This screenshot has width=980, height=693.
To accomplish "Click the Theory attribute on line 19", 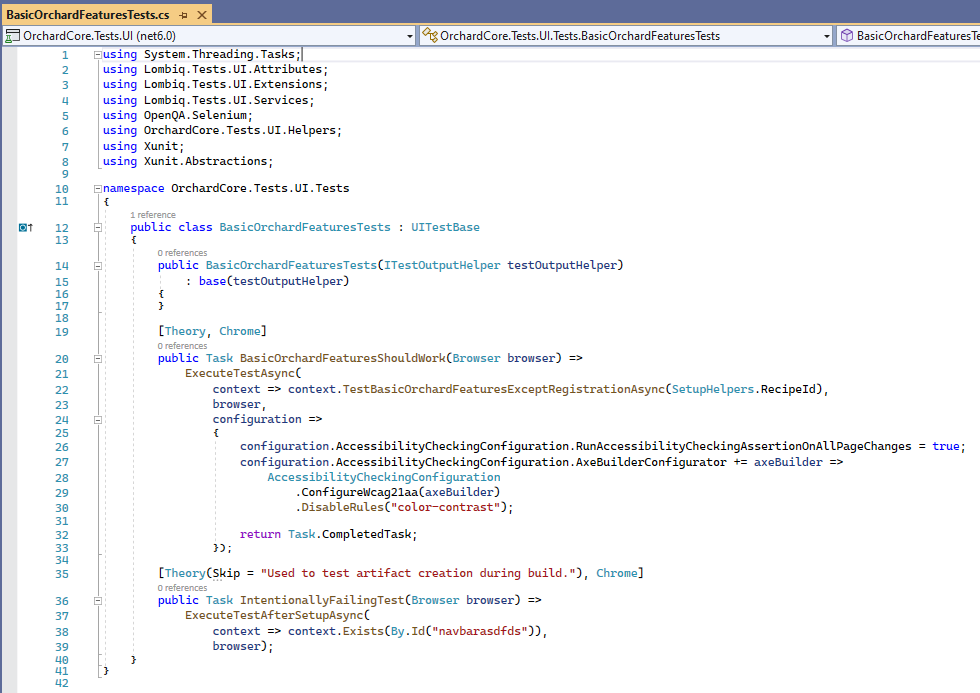I will point(185,331).
